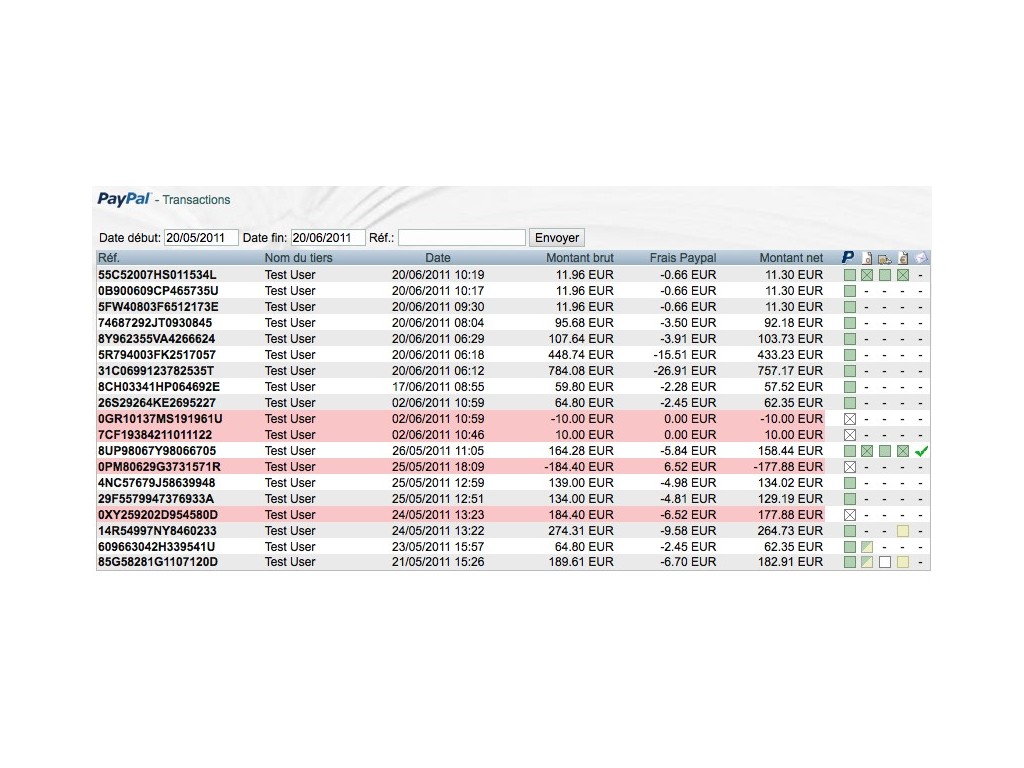The image size is (1024, 768).
Task: Select reference 14R54997NY8460233
Action: (x=157, y=531)
